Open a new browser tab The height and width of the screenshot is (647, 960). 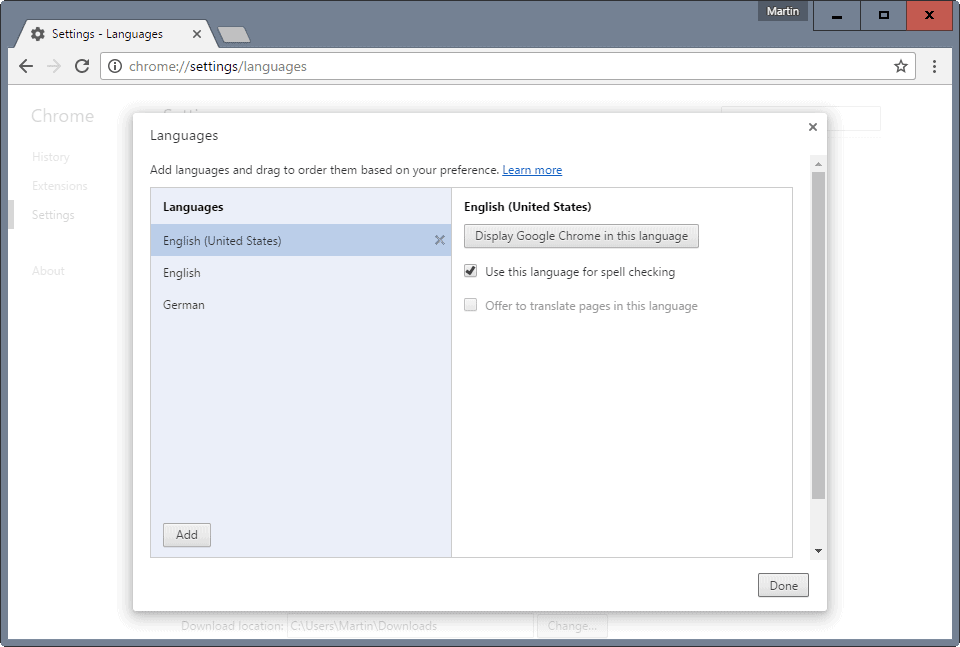coord(233,33)
